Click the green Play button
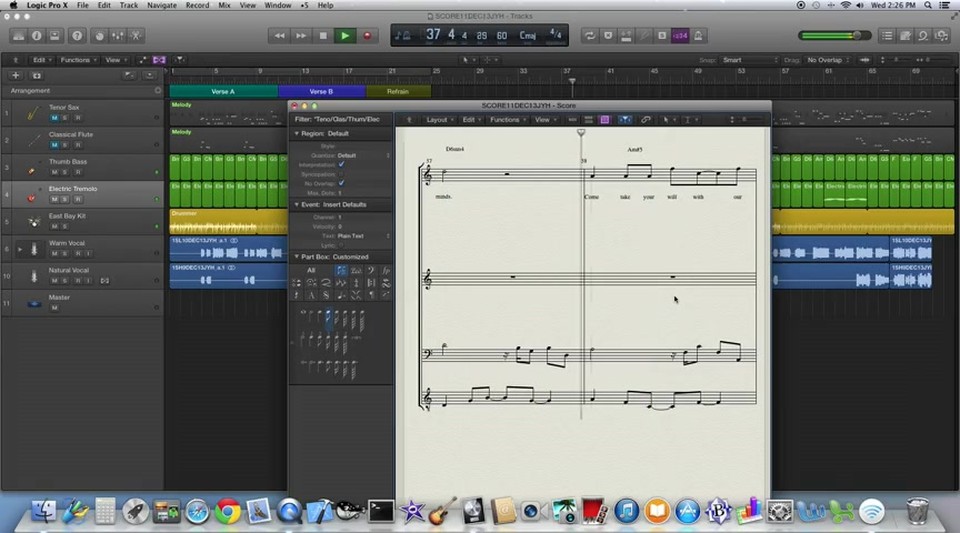 (x=345, y=35)
